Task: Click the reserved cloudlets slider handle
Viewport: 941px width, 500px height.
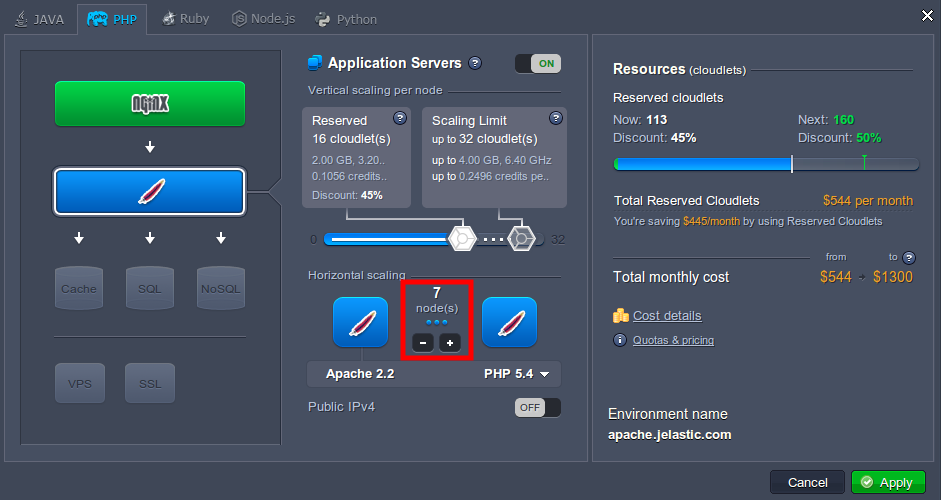Action: [x=462, y=239]
